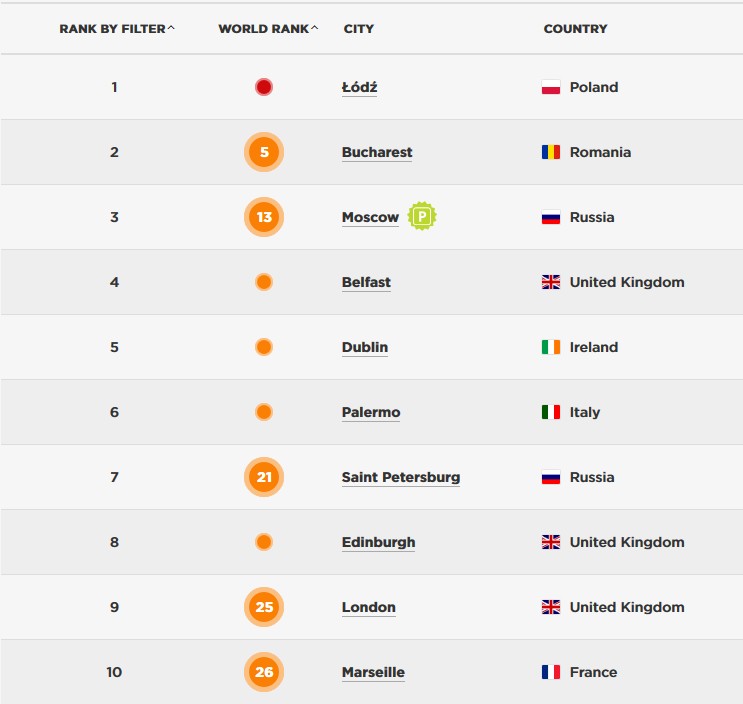743x704 pixels.
Task: Click the Ireland flag icon
Action: [551, 347]
